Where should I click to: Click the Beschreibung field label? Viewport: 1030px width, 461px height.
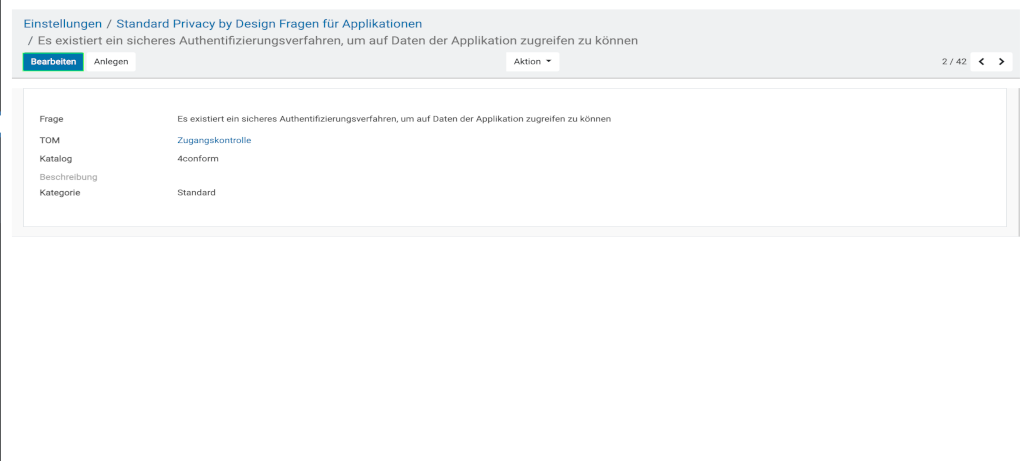click(68, 177)
